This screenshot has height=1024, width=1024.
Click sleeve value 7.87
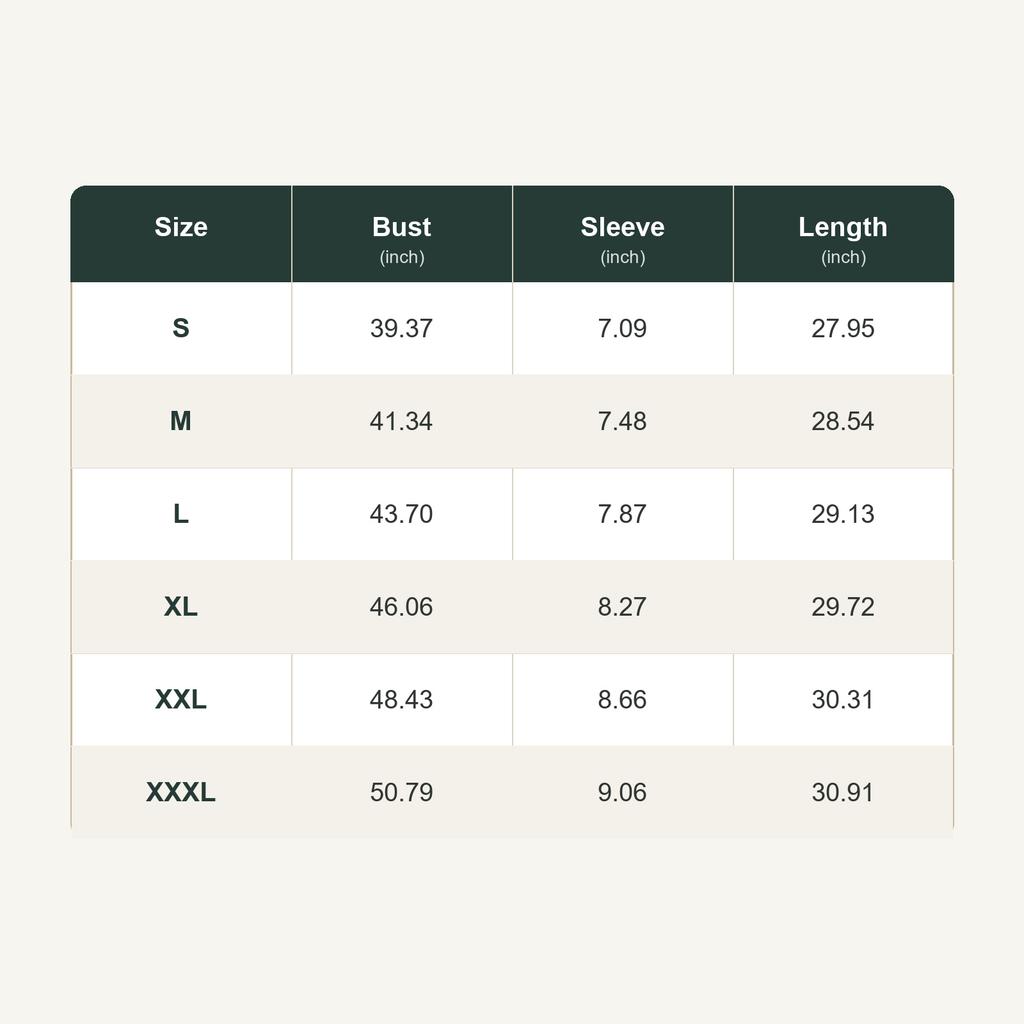pos(622,514)
